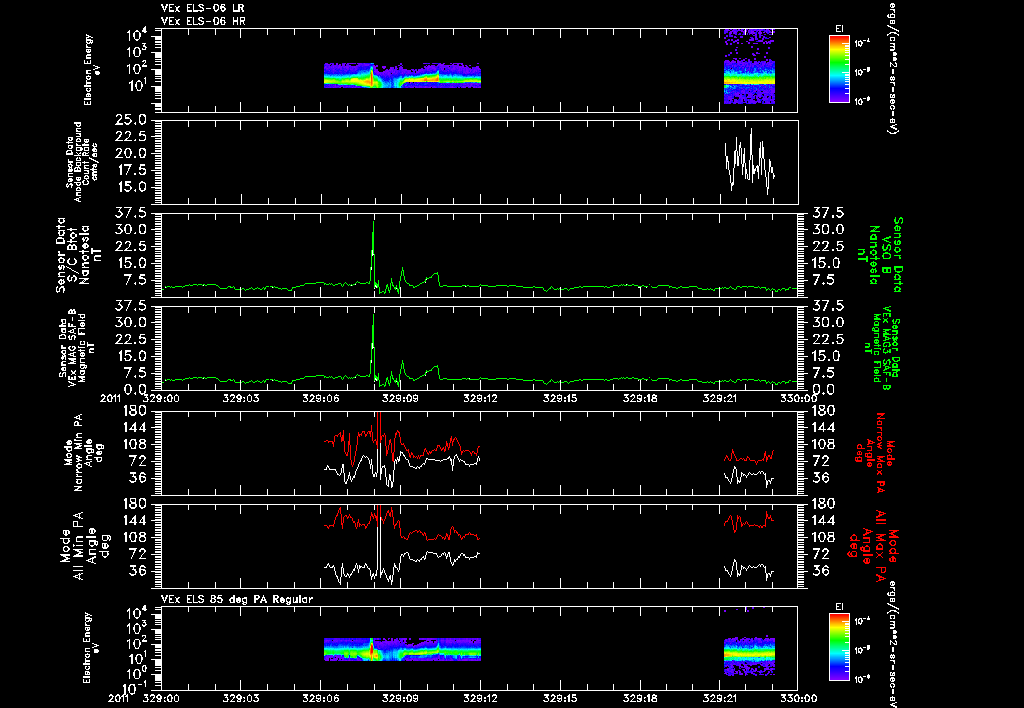
Task: Click the 'All Min PA Angle' axis label
Action: (x=84, y=545)
